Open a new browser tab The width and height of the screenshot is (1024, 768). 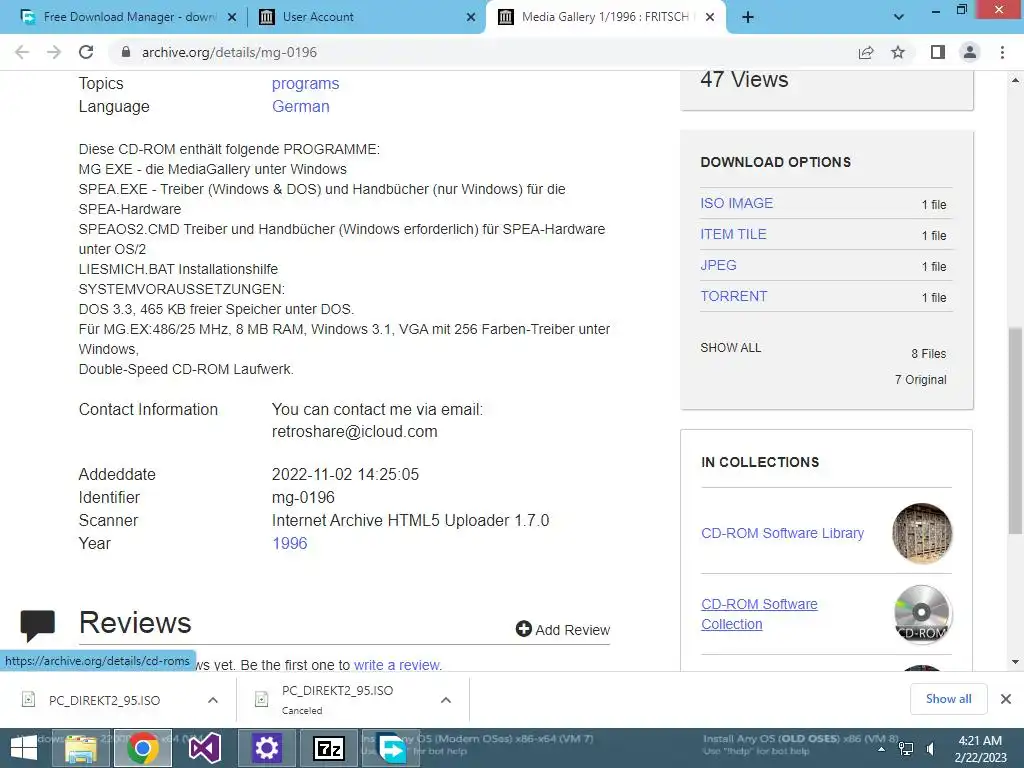tap(748, 17)
